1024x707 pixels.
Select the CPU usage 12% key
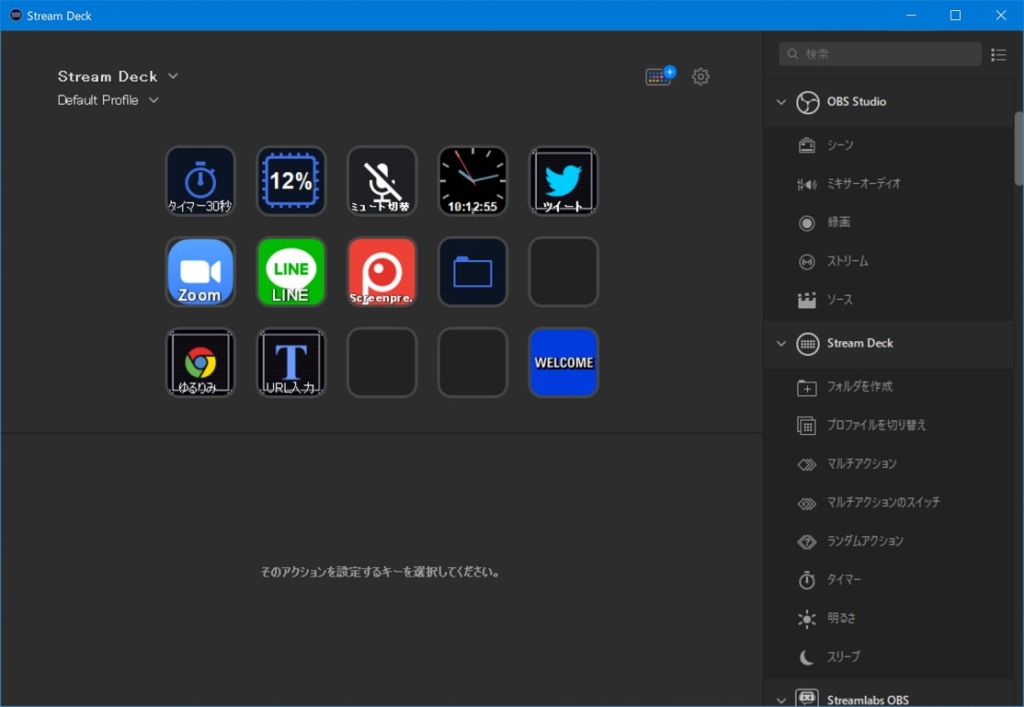pos(291,181)
